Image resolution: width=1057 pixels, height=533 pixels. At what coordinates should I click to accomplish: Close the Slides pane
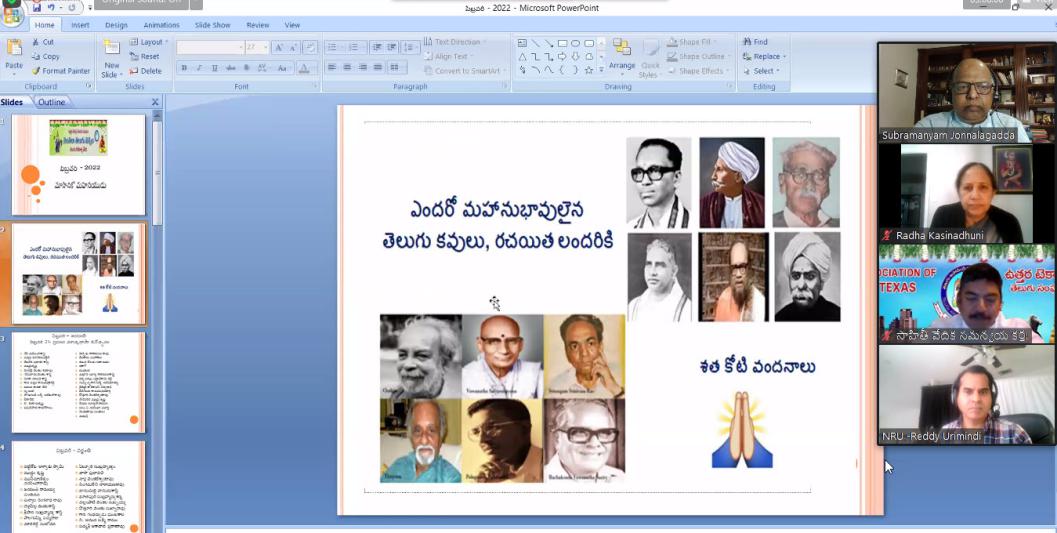155,102
